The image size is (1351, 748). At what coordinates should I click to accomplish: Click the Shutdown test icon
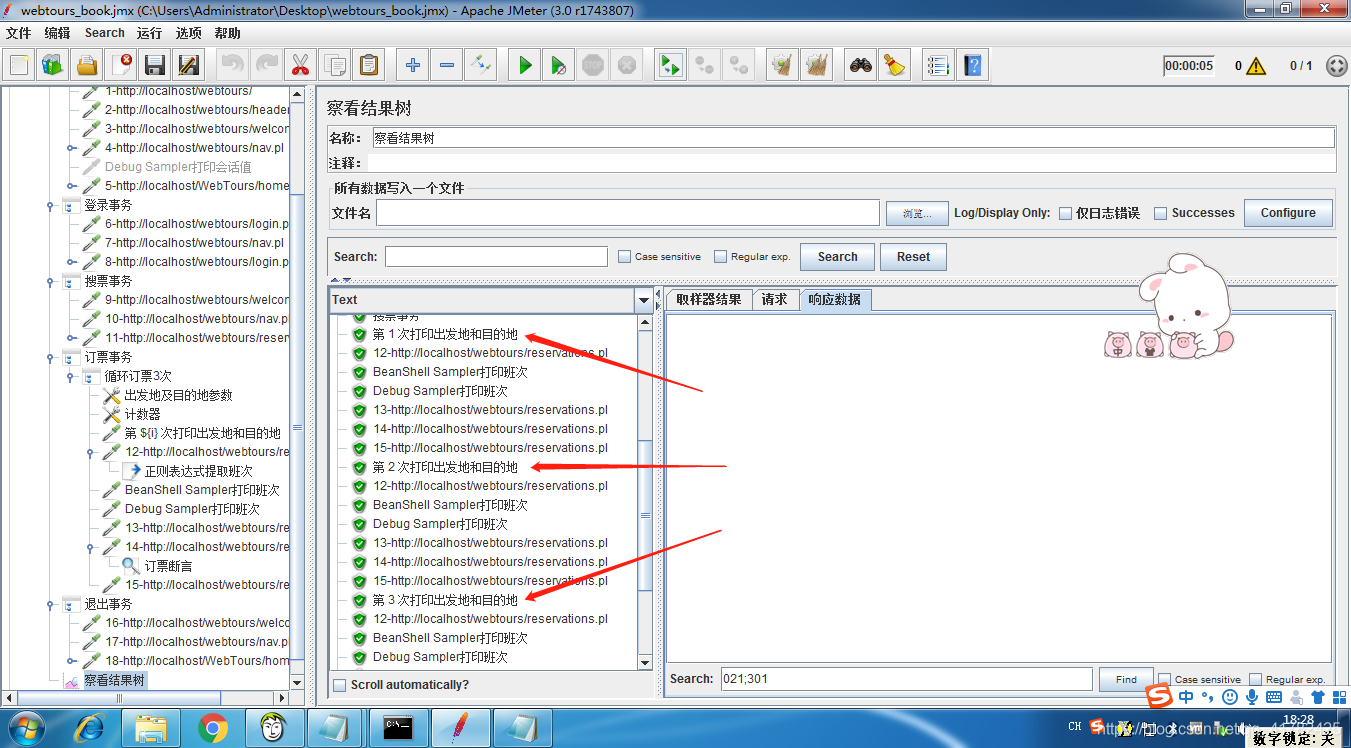(626, 66)
